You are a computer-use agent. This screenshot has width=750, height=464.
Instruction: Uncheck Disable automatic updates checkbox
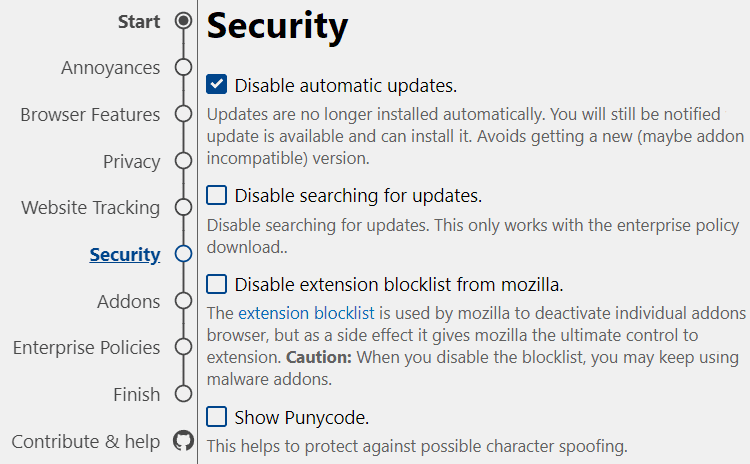(x=217, y=85)
